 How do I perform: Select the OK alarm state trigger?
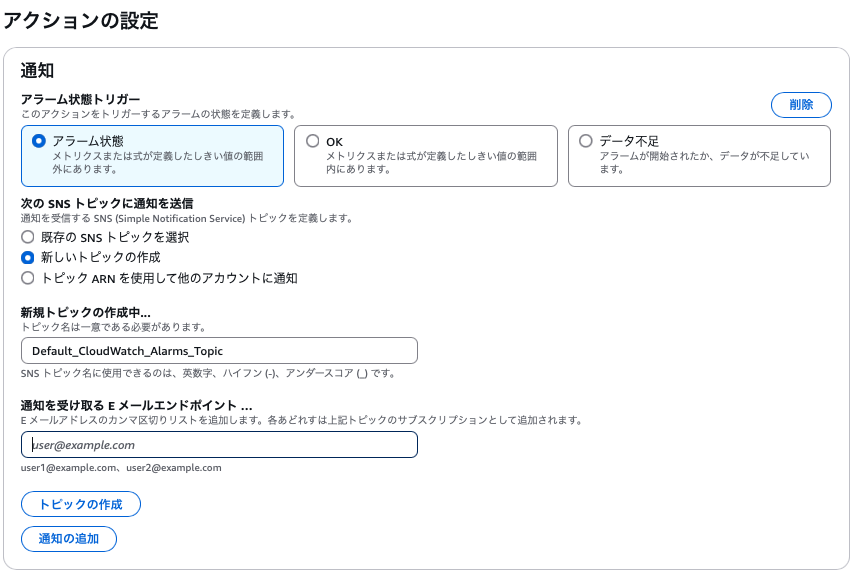(x=312, y=140)
